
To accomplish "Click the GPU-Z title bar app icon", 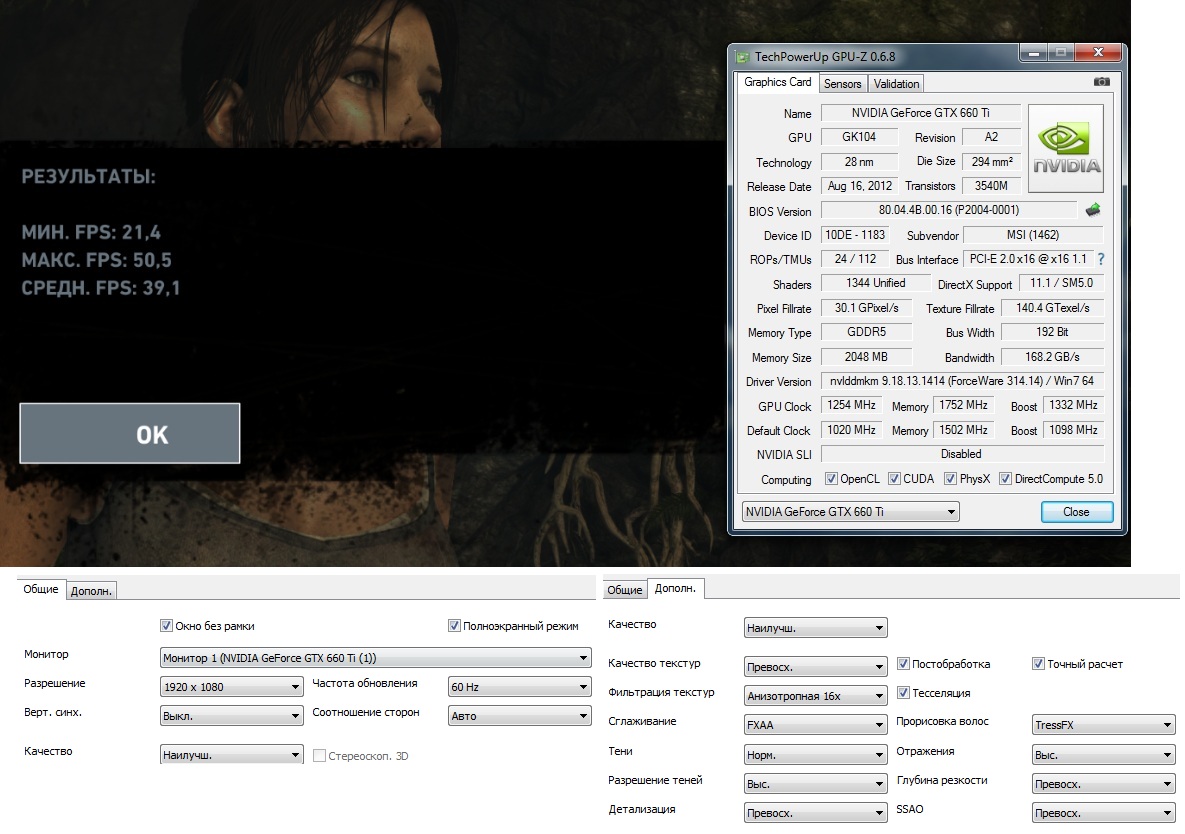I will tap(743, 57).
